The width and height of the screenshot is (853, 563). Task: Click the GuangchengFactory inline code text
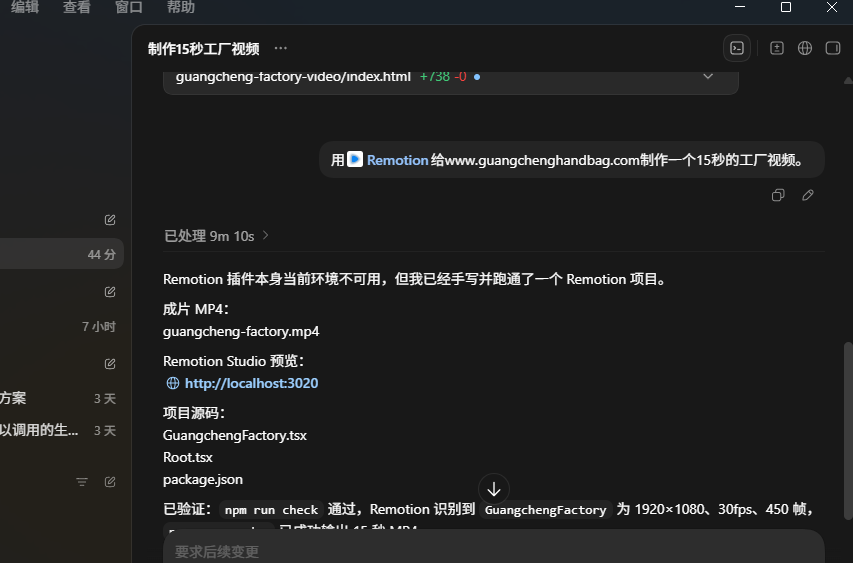pos(545,510)
